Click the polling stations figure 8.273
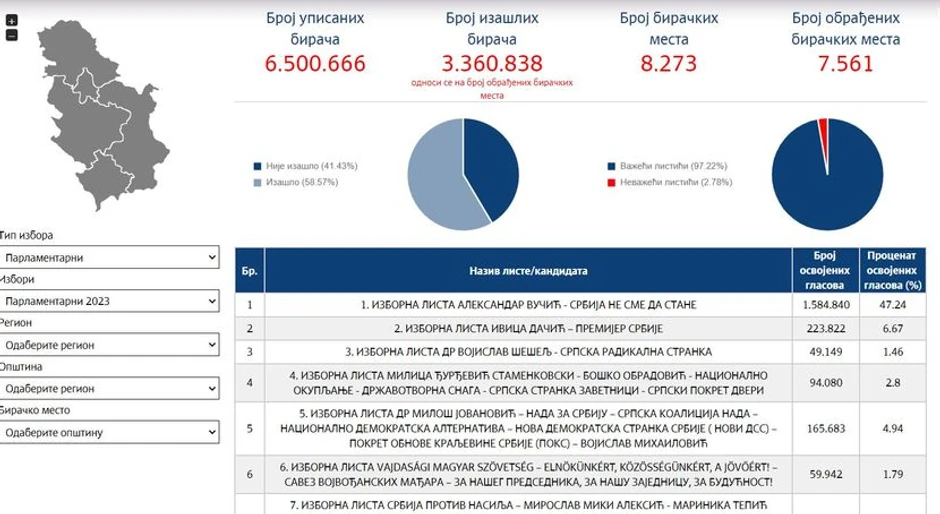This screenshot has height=514, width=940. click(668, 64)
